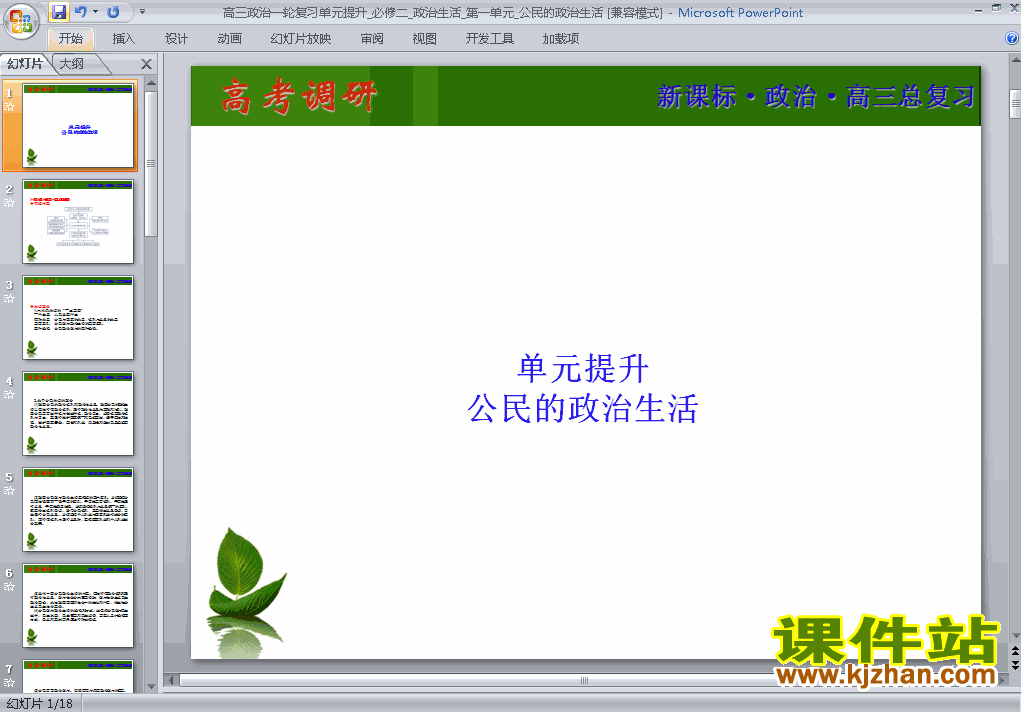The height and width of the screenshot is (712, 1021).
Task: Expand the undo history dropdown arrow
Action: [x=95, y=12]
